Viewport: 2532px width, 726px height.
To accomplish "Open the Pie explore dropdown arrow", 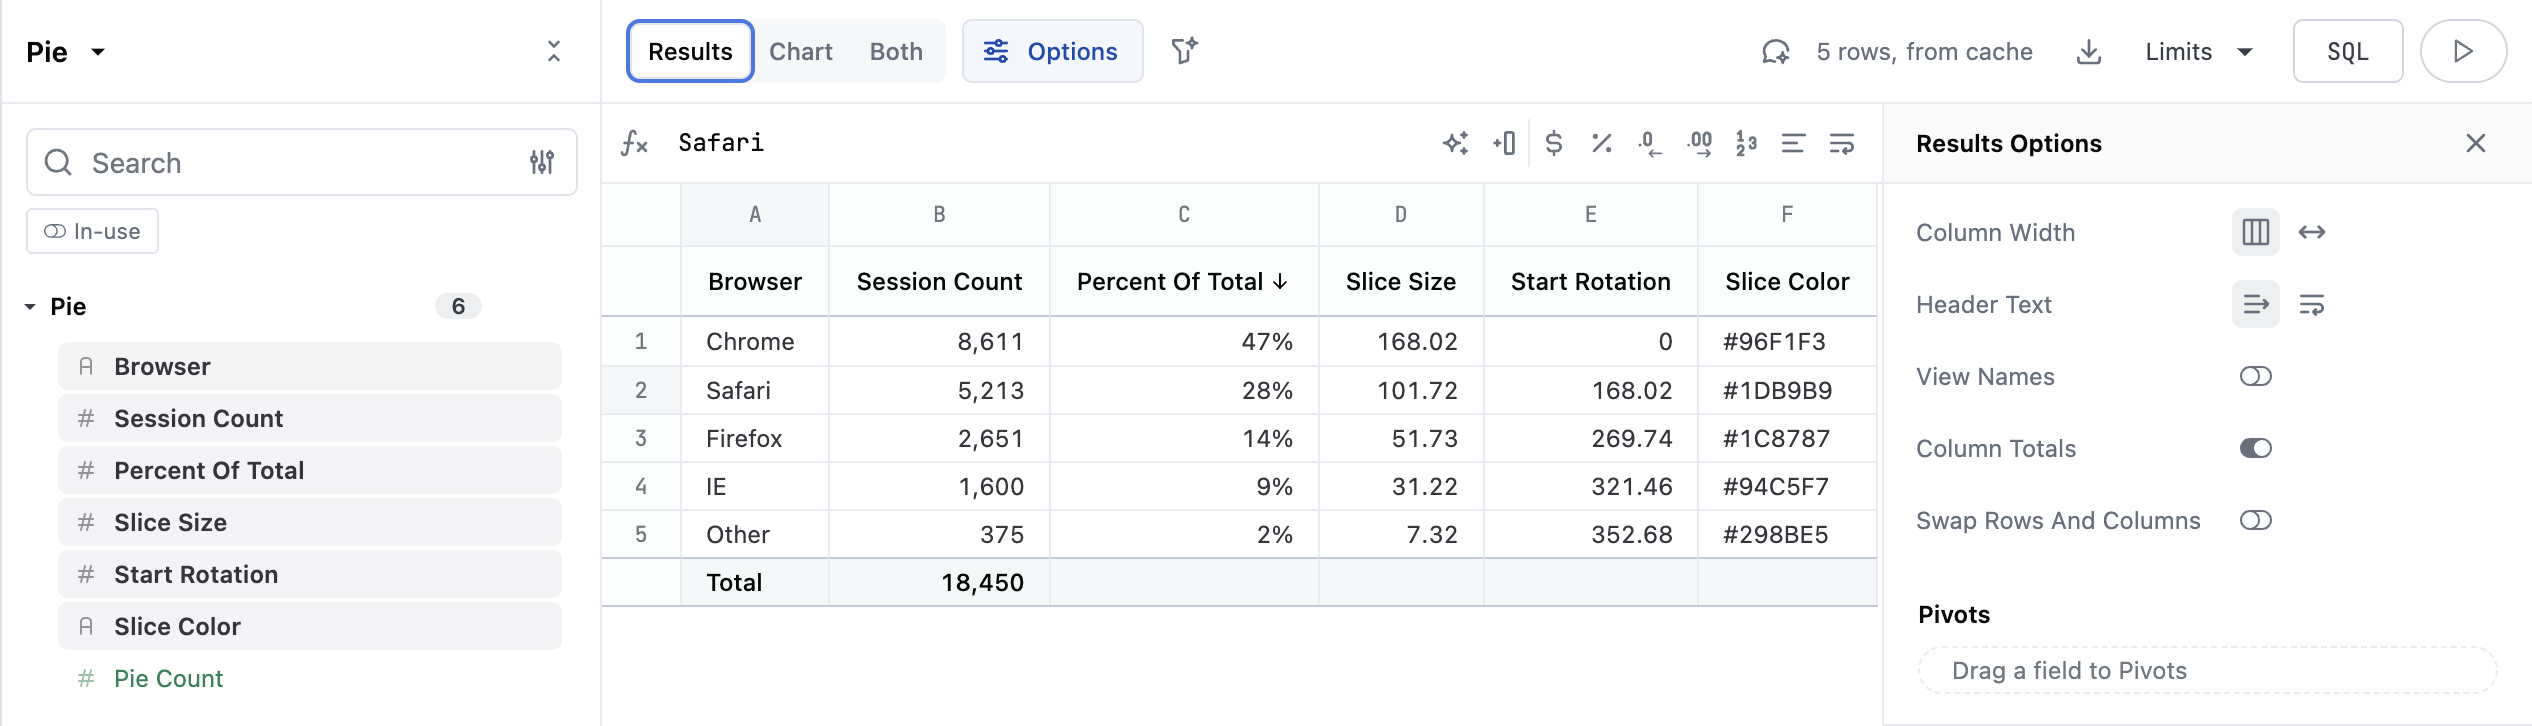I will [98, 52].
